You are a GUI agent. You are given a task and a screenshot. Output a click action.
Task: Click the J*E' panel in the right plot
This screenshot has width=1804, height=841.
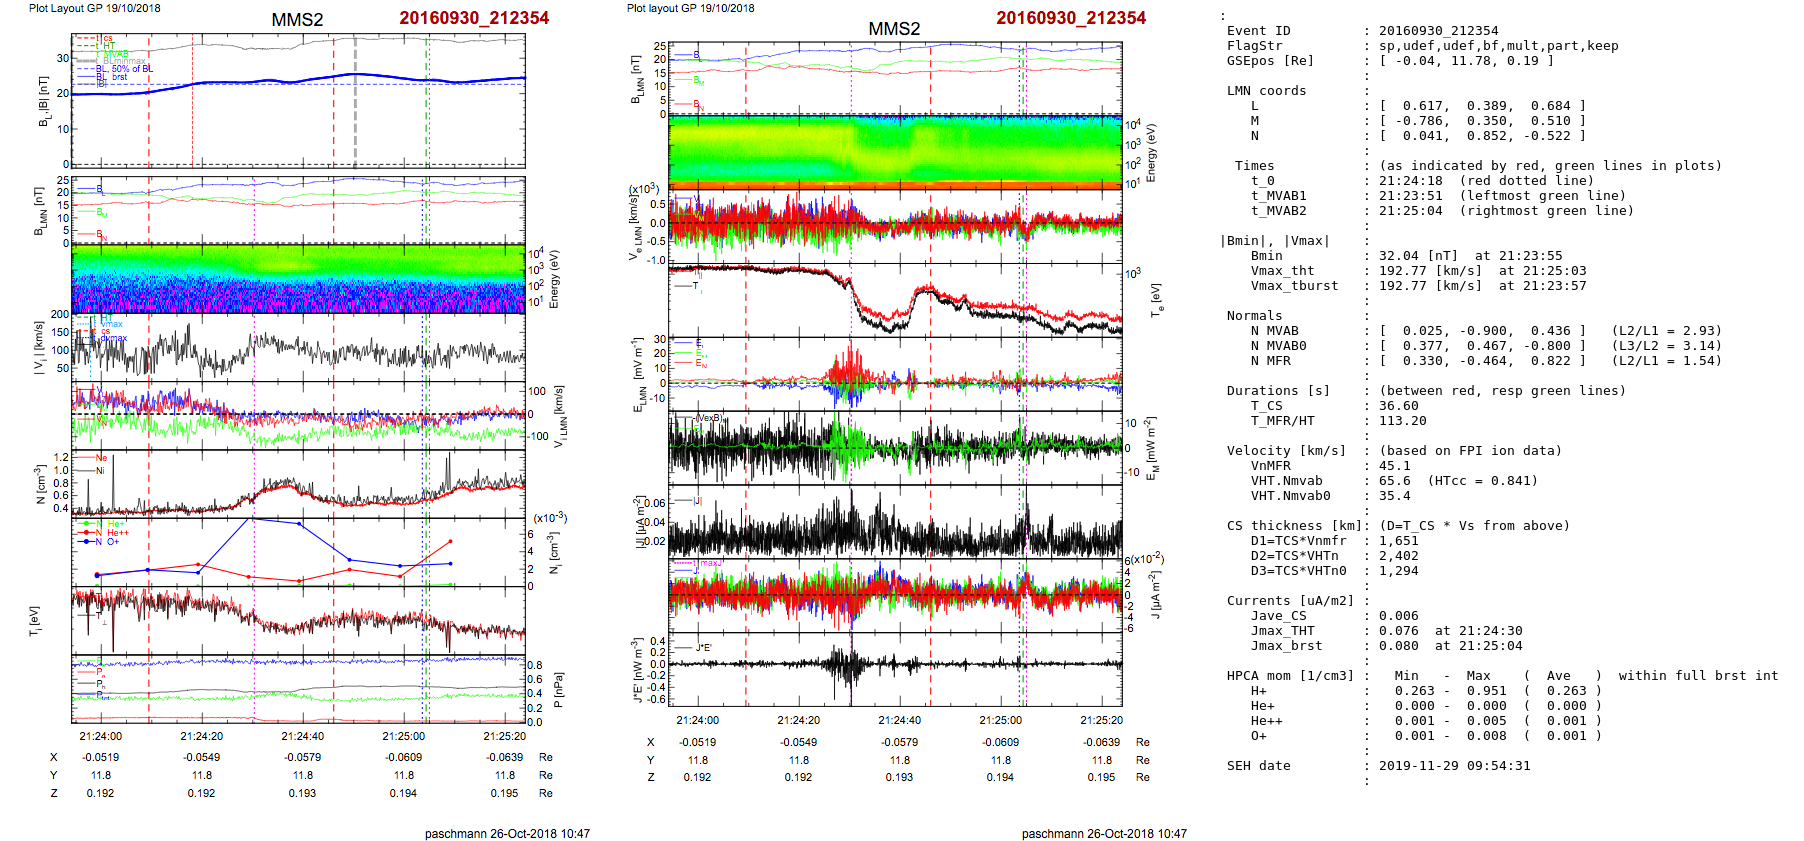coord(895,668)
